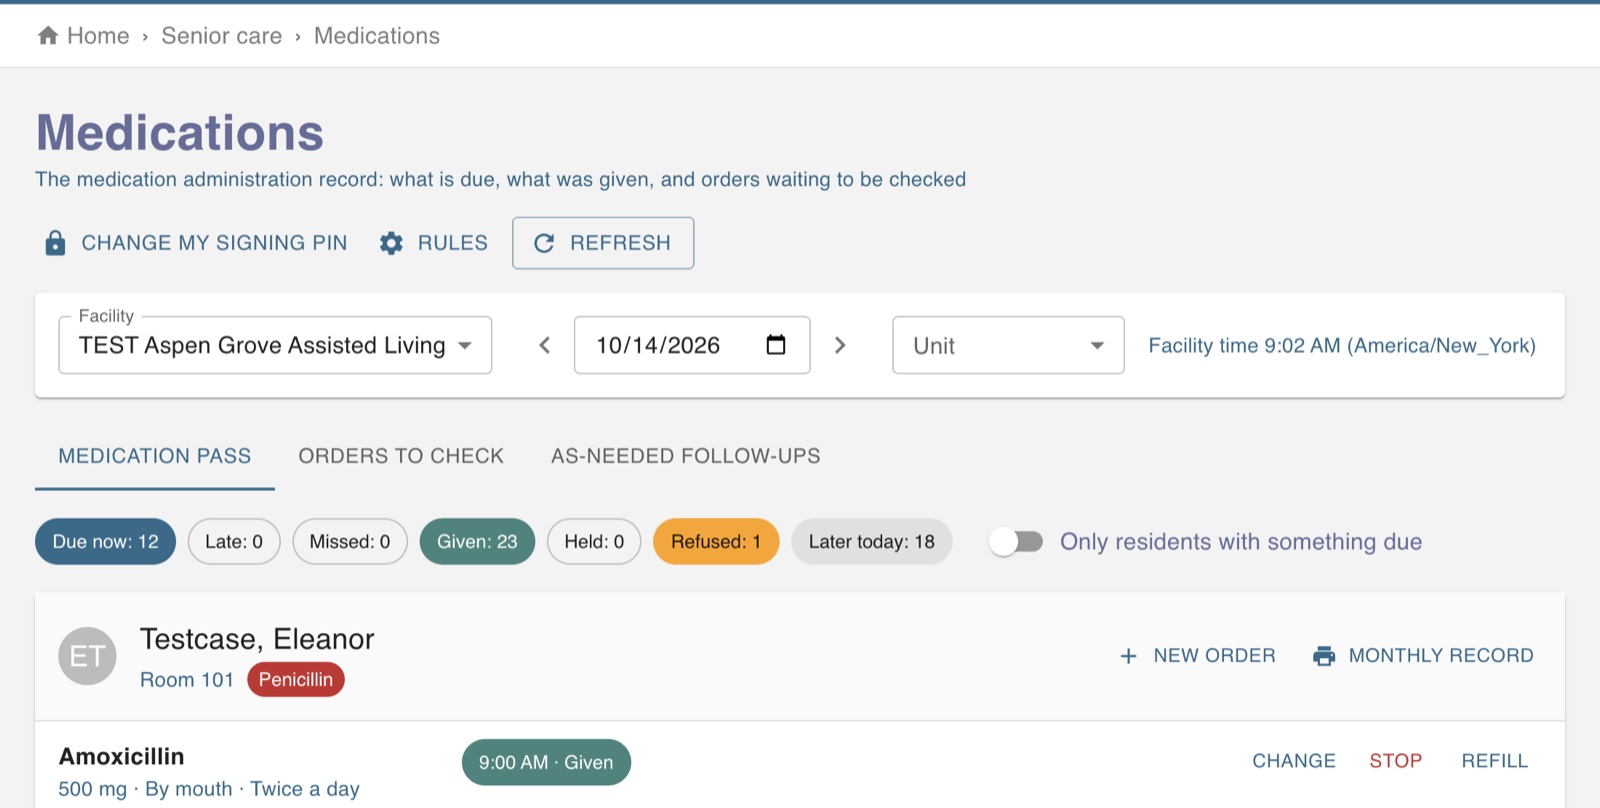Click the Home house icon in breadcrumb
This screenshot has height=808, width=1600.
[48, 36]
